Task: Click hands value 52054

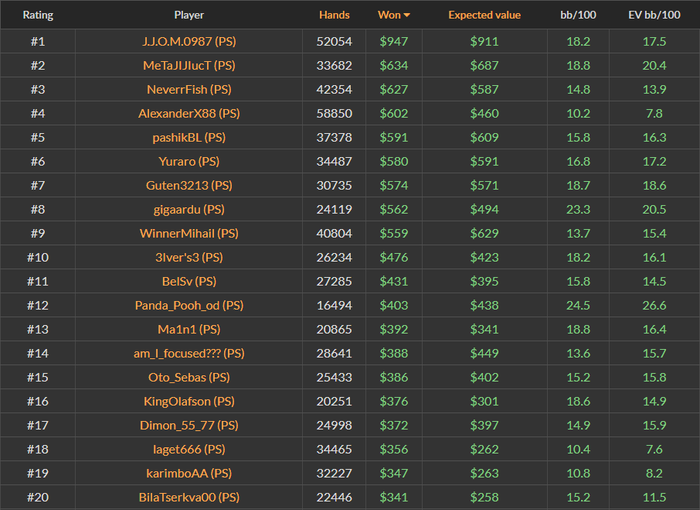Action: tap(334, 42)
